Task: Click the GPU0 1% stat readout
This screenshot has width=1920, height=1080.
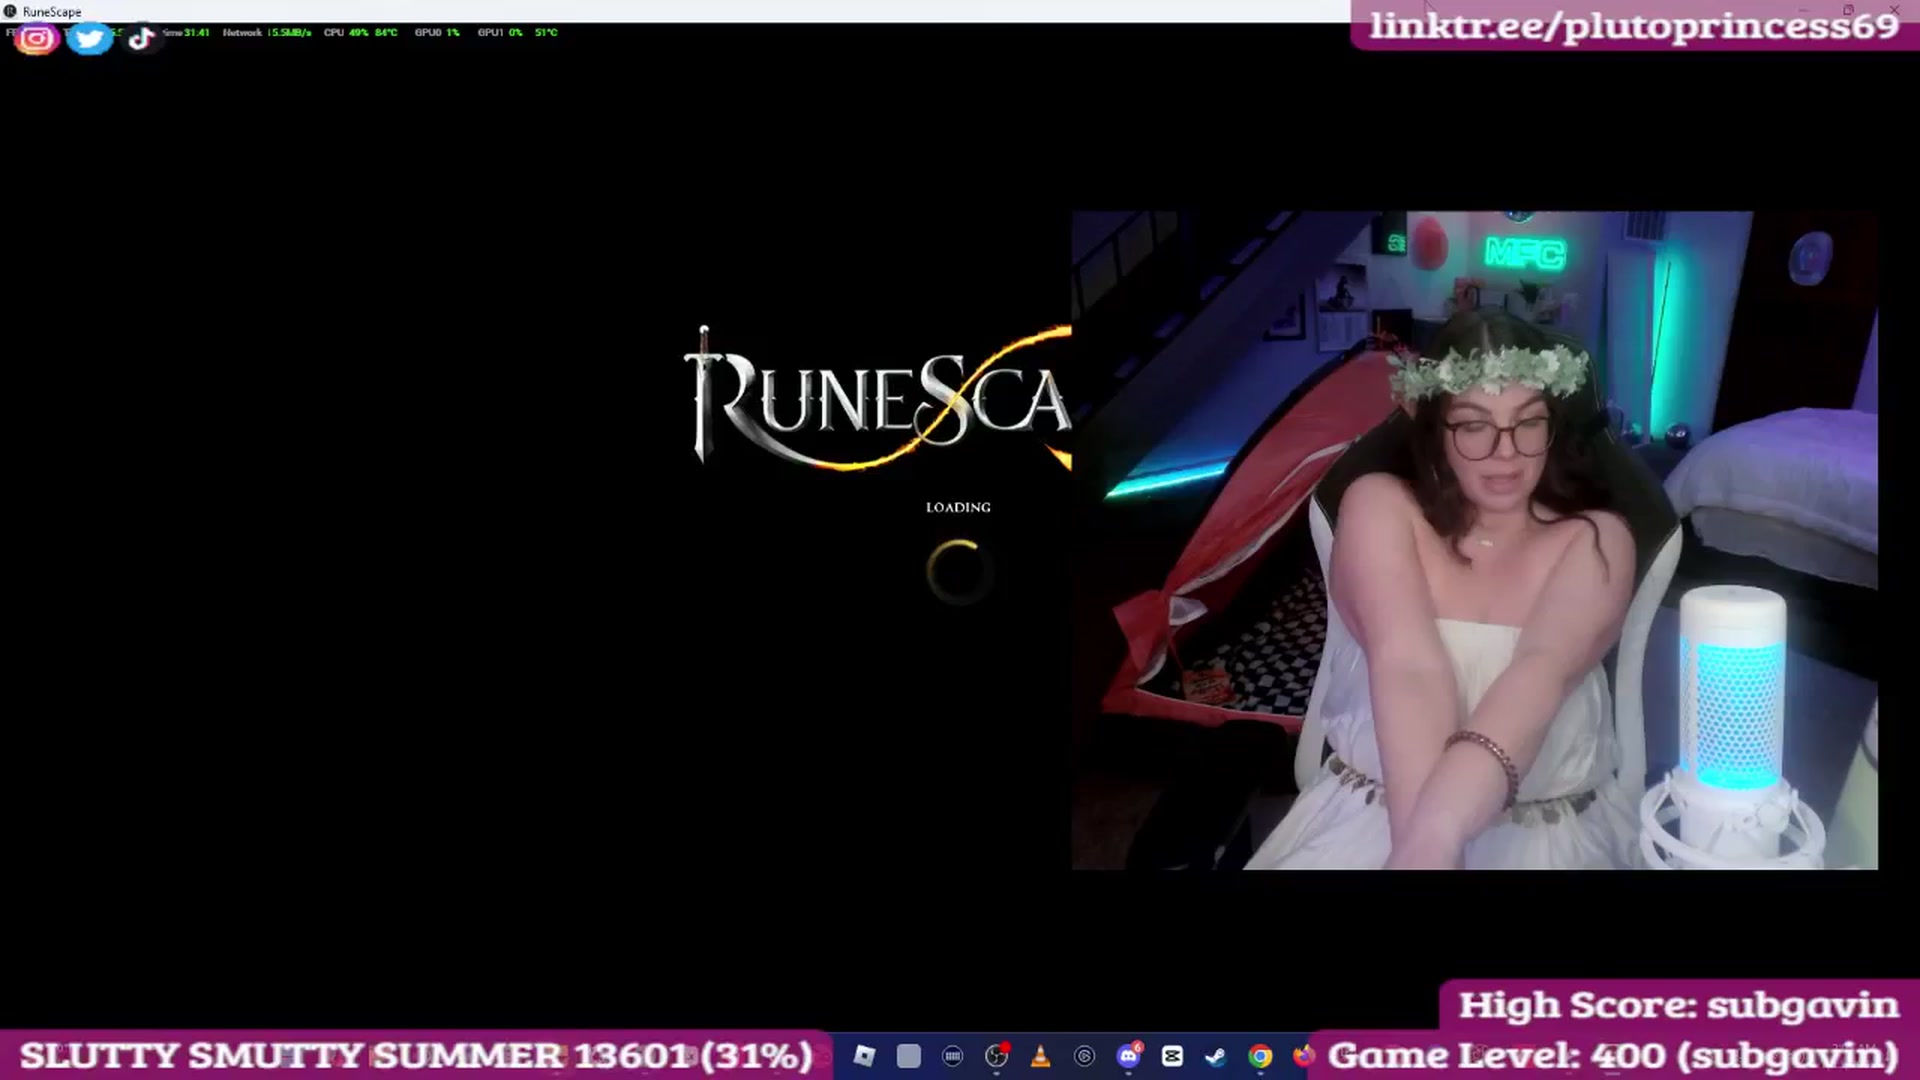Action: 437,32
